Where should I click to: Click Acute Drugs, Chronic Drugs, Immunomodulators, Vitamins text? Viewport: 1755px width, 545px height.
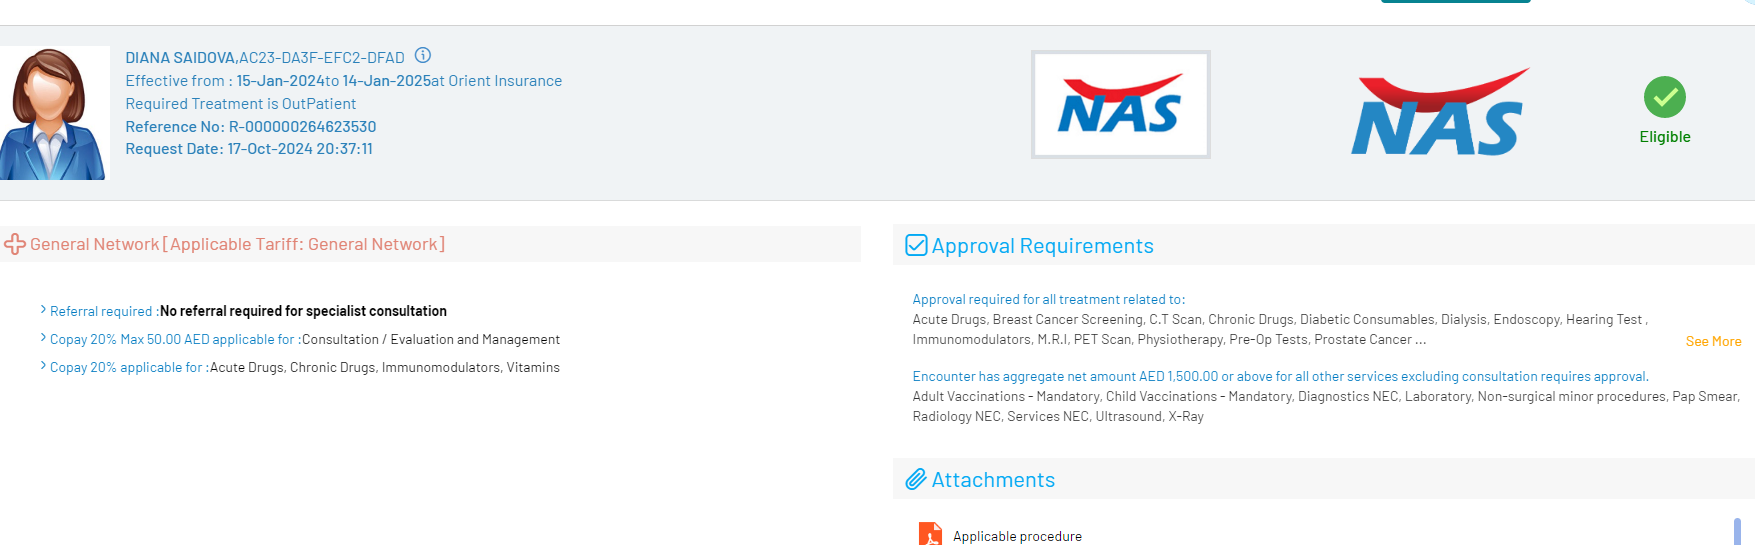click(385, 367)
